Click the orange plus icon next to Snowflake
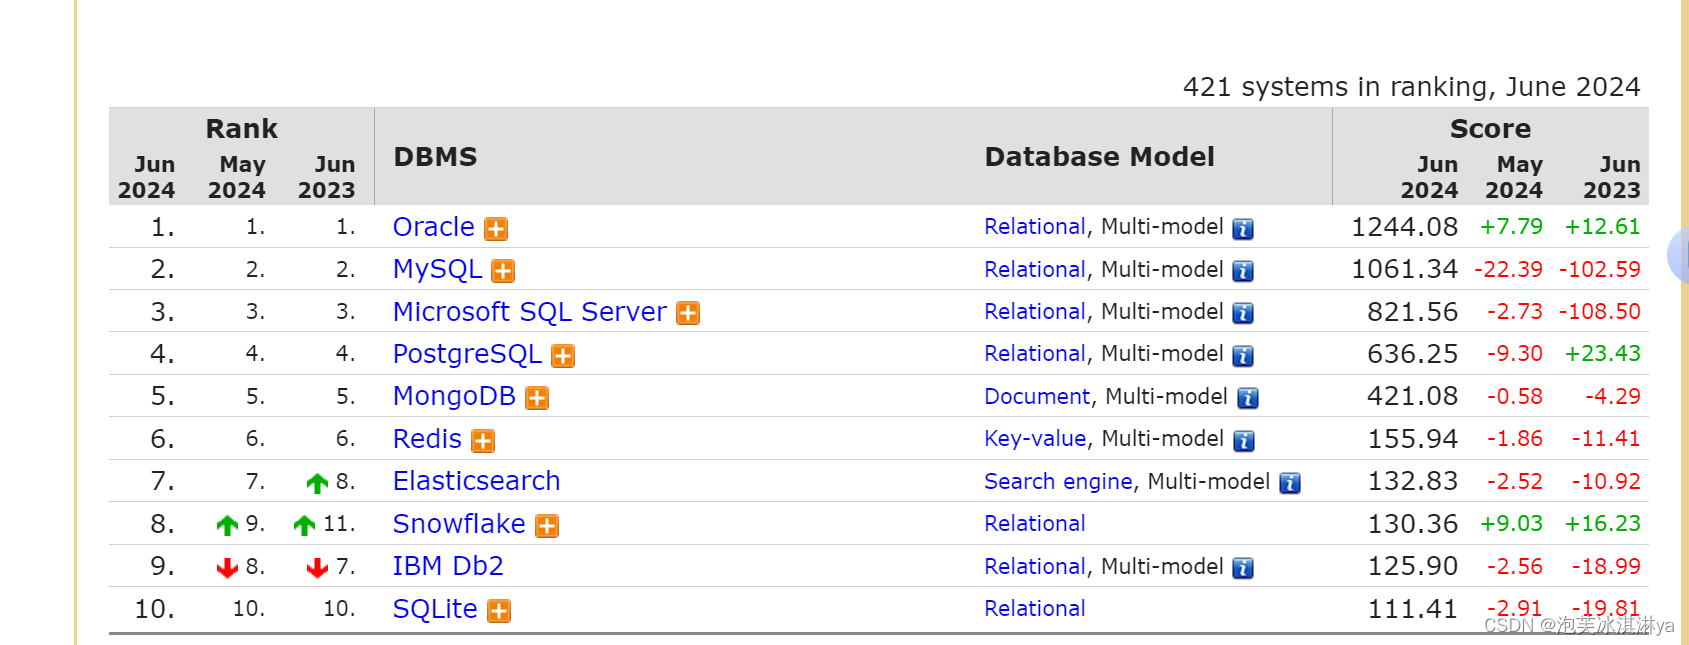The height and width of the screenshot is (645, 1689). click(547, 526)
